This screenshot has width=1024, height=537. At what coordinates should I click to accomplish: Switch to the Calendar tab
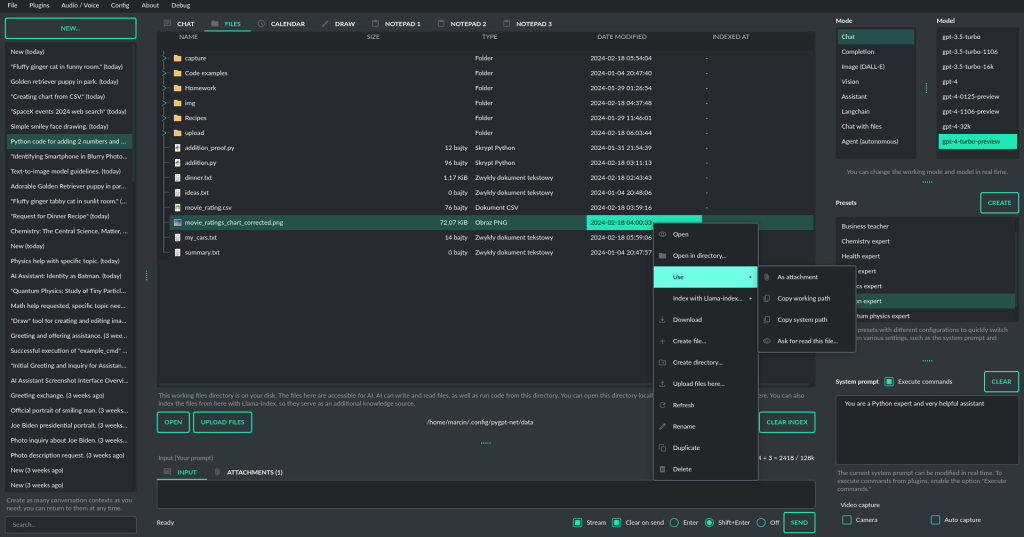point(280,23)
